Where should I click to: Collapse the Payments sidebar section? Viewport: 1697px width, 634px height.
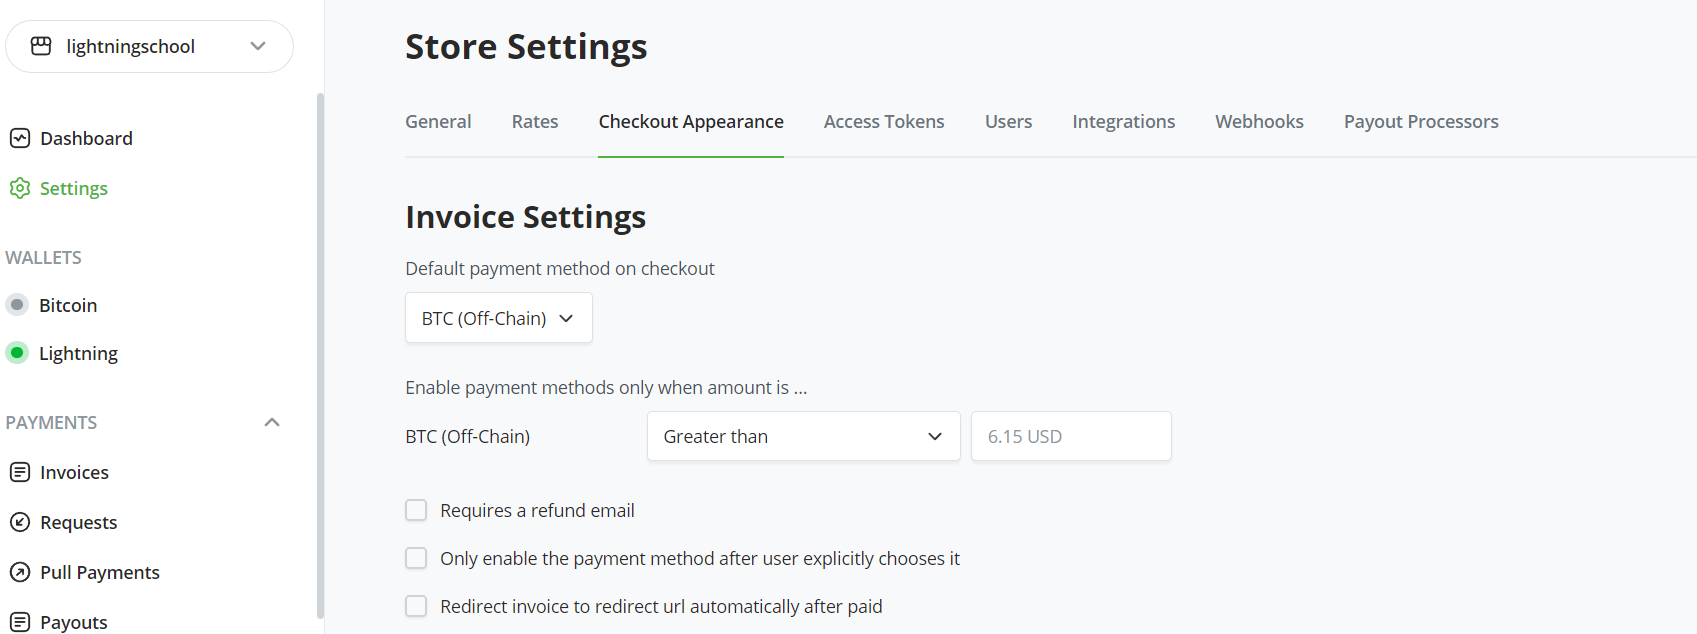pyautogui.click(x=271, y=422)
